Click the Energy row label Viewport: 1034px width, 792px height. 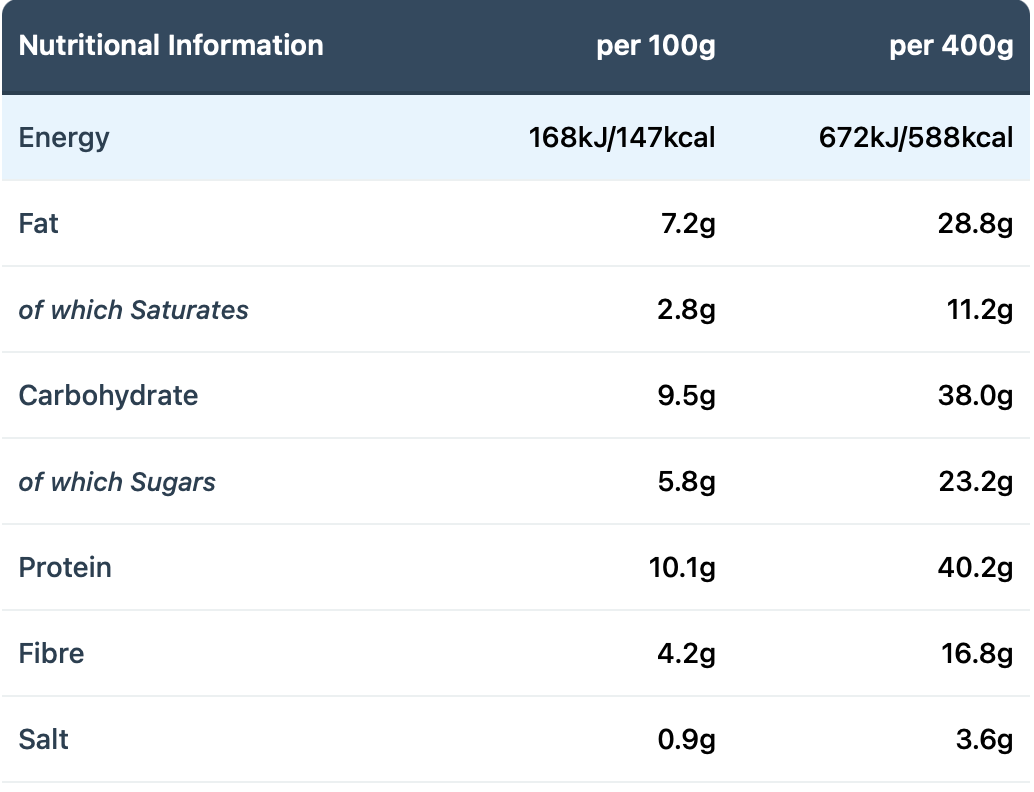pyautogui.click(x=64, y=138)
